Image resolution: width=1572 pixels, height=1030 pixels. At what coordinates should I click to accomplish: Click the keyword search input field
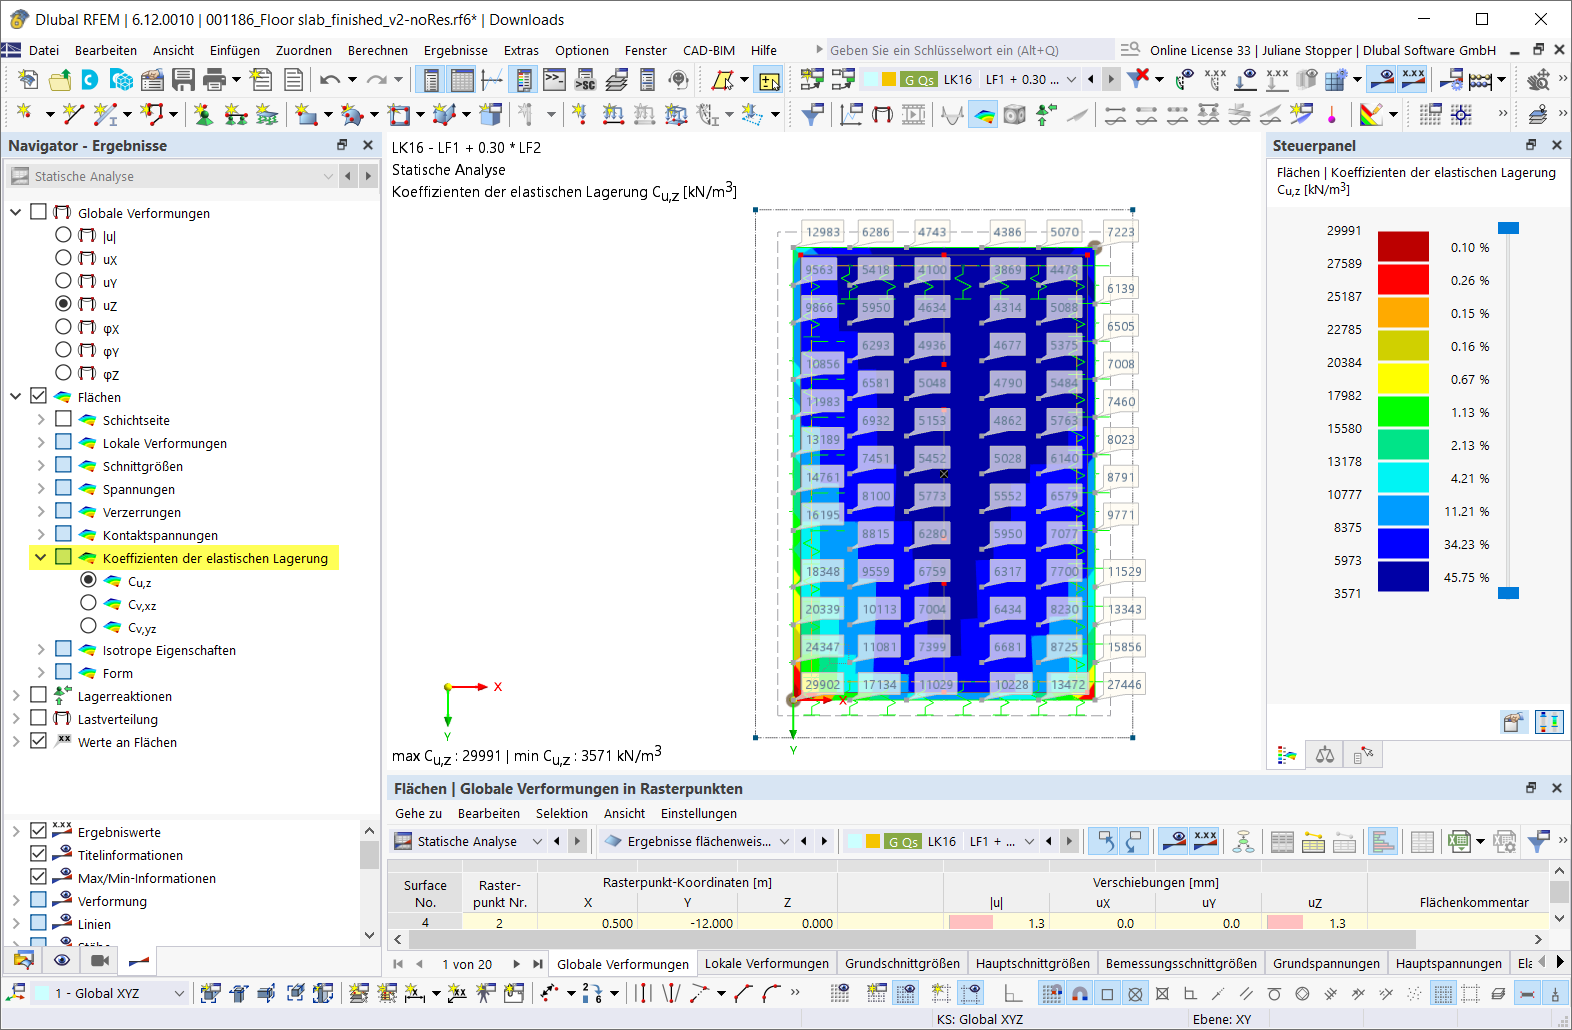pyautogui.click(x=970, y=50)
